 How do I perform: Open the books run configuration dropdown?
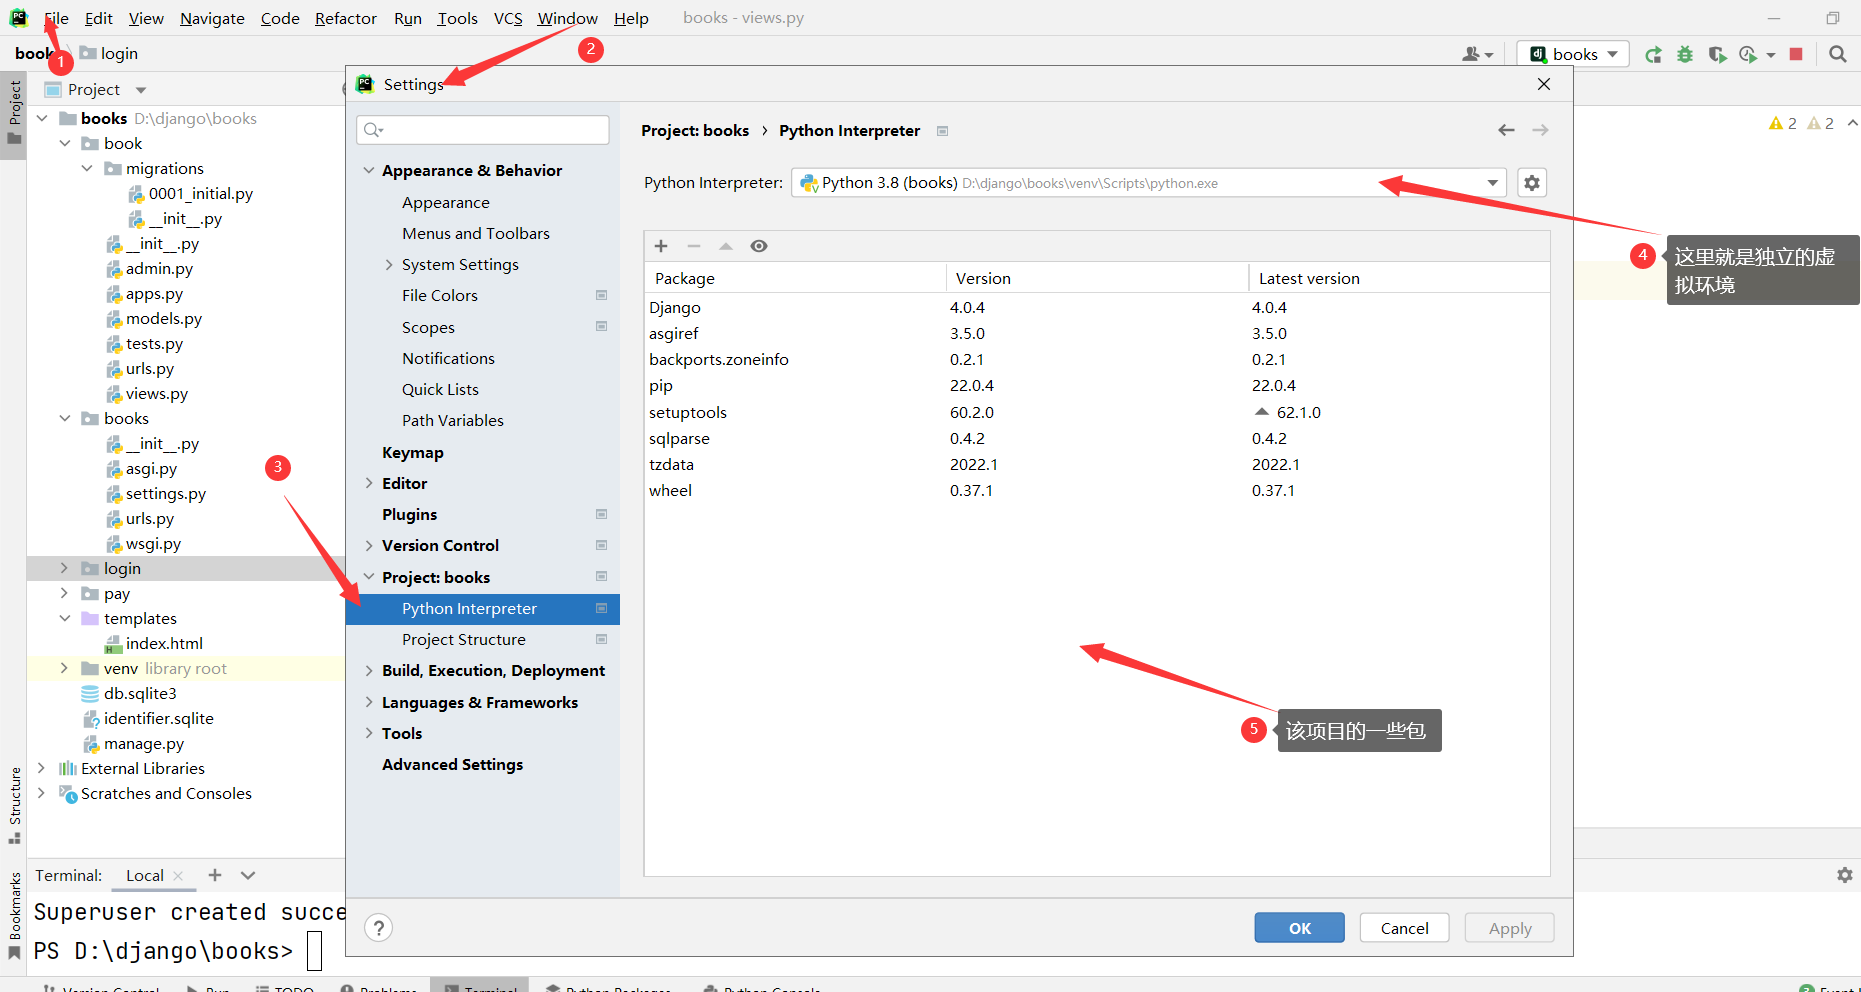click(1574, 54)
